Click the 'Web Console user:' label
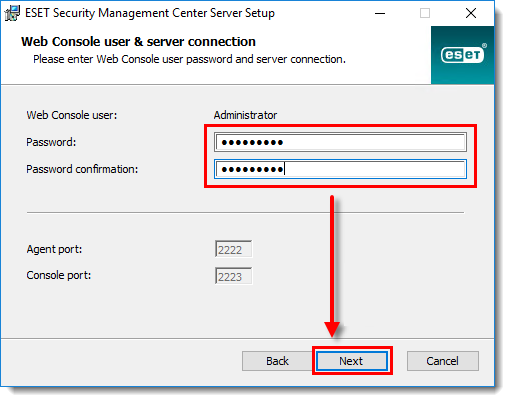This screenshot has height=402, width=510. (x=72, y=115)
